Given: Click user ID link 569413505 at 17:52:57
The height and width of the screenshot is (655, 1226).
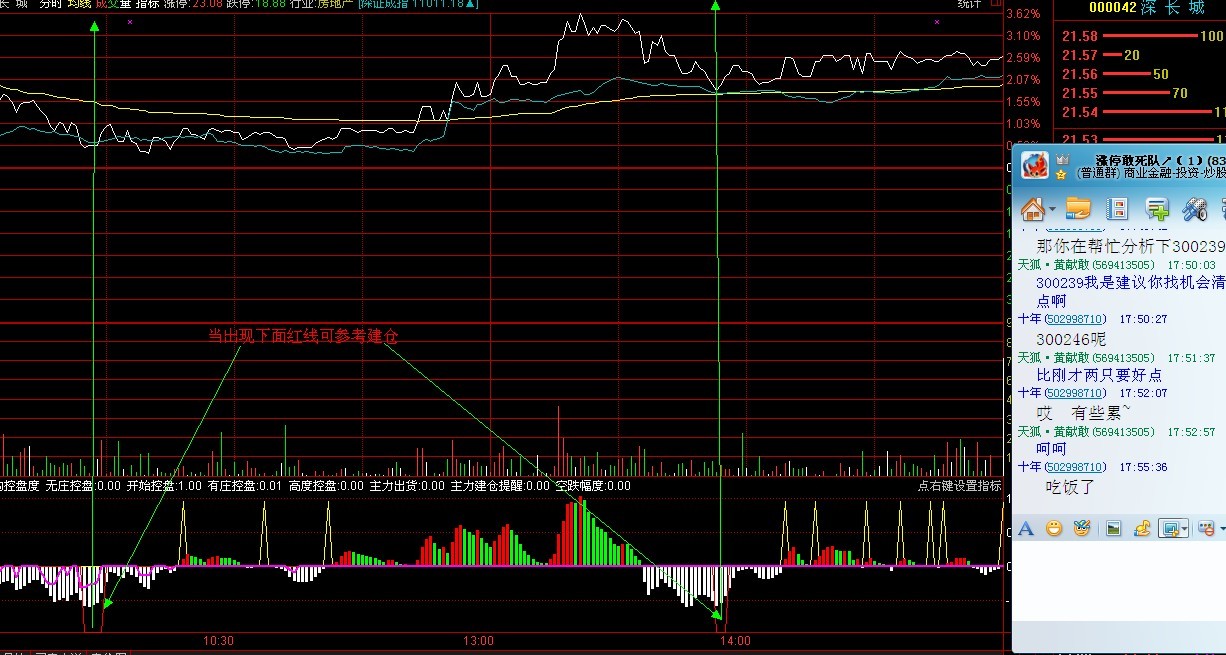Looking at the screenshot, I should click(x=1124, y=432).
